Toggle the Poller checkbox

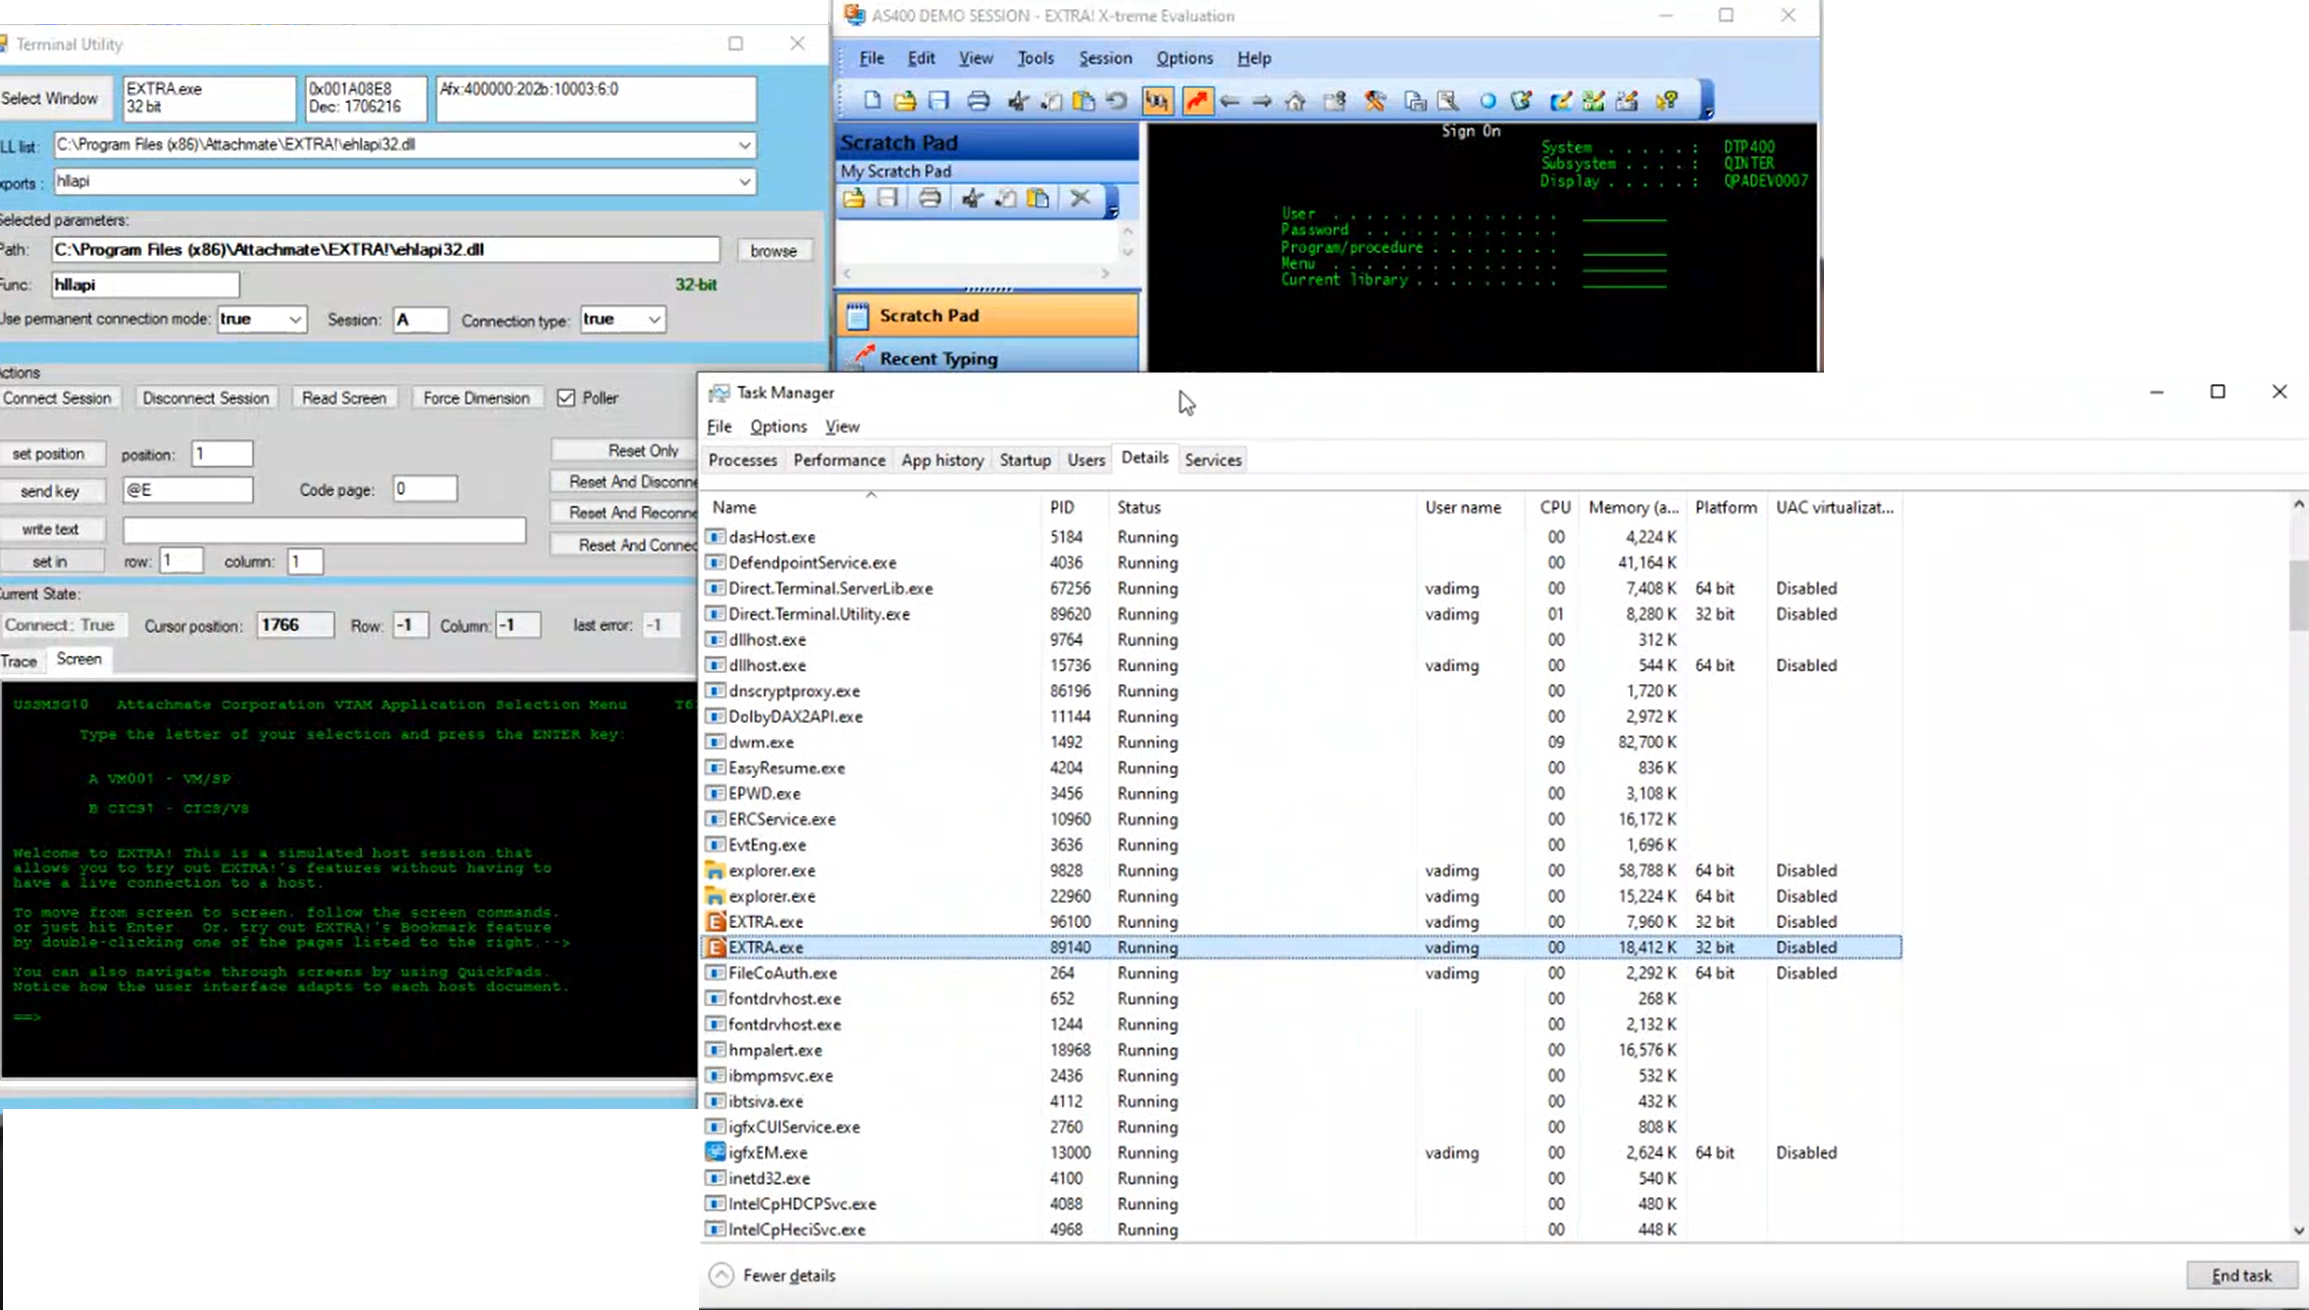pyautogui.click(x=566, y=398)
